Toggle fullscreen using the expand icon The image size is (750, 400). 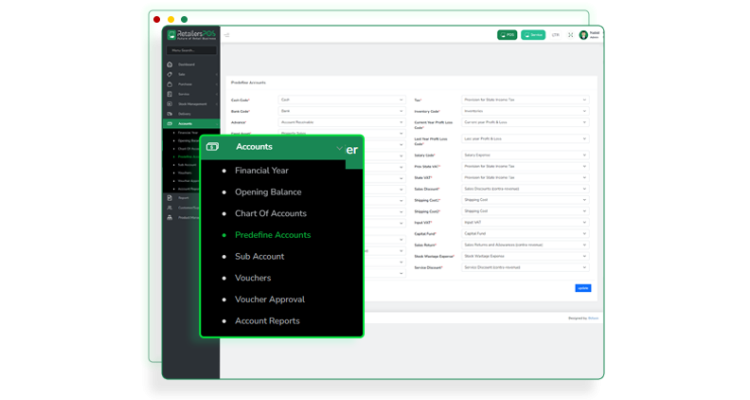tap(571, 35)
